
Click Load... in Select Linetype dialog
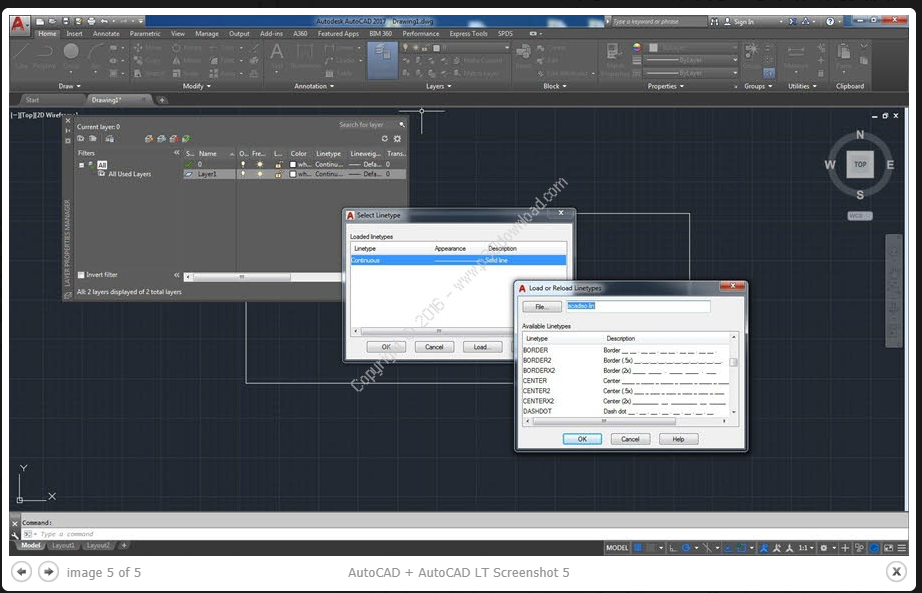click(x=482, y=347)
